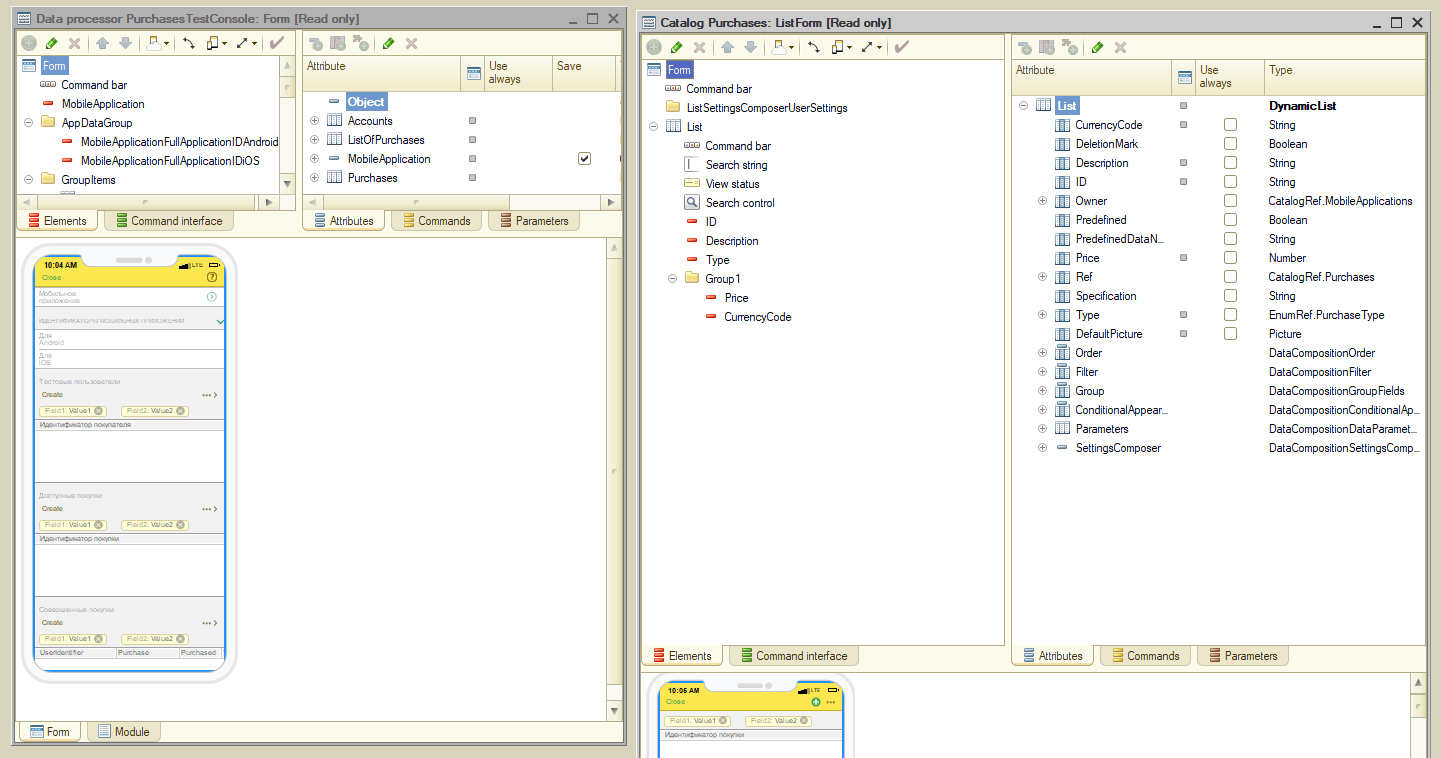The height and width of the screenshot is (758, 1441).
Task: Click the delete attribute X in PurchasesTestConsole attributes toolbar
Action: coord(411,44)
